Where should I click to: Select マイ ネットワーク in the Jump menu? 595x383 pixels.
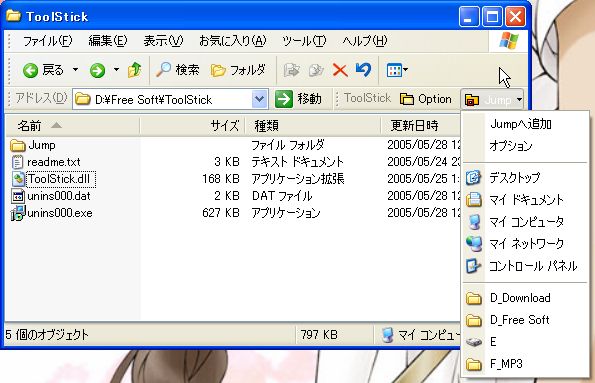526,243
